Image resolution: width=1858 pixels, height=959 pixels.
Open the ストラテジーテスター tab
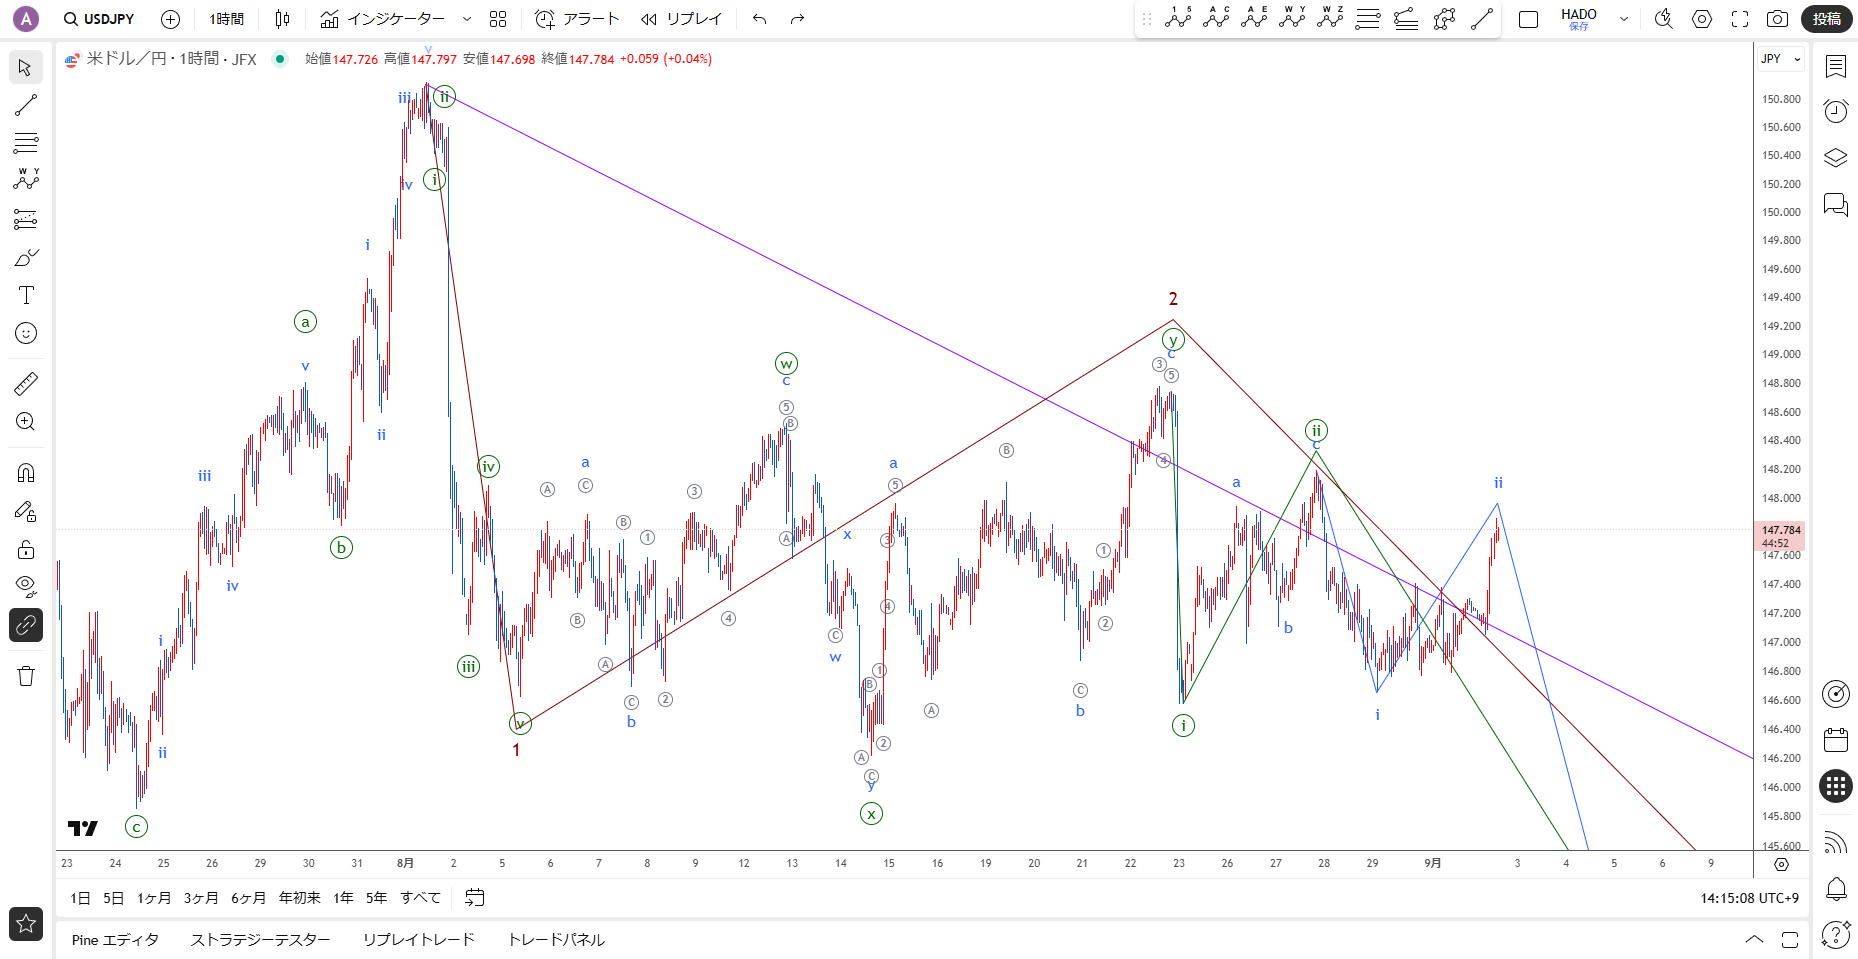tap(260, 940)
